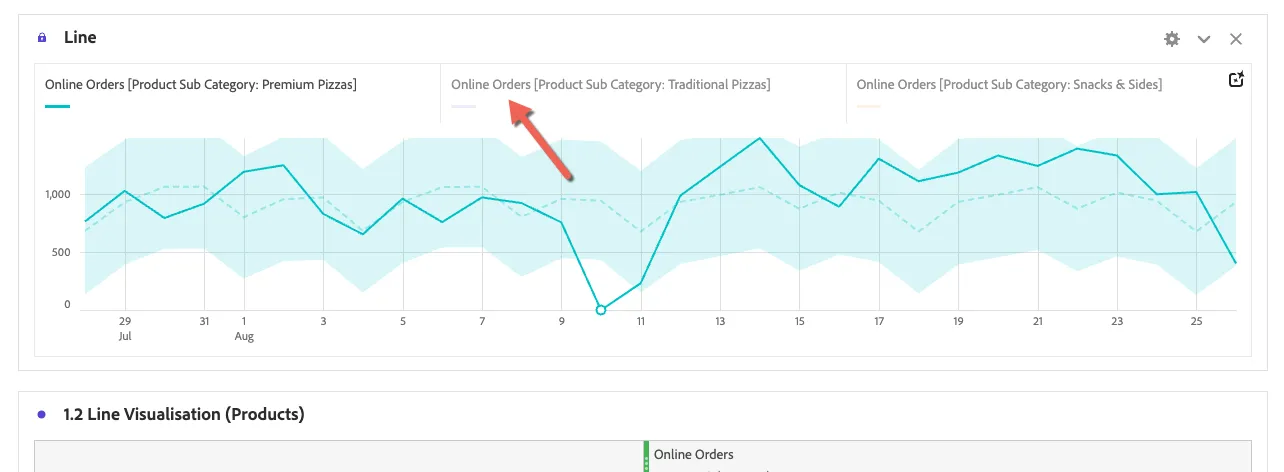
Task: Click the teal swatch under Premium Pizzas
Action: (x=57, y=106)
